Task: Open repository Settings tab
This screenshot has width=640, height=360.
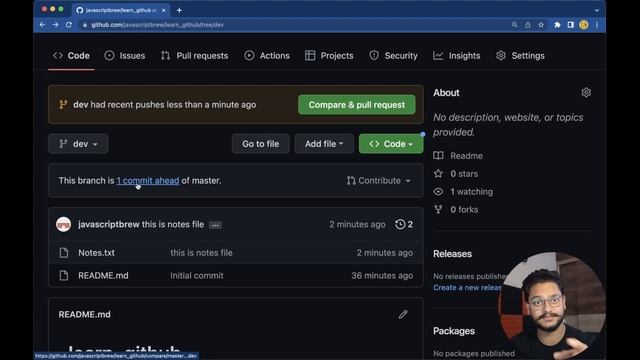Action: (520, 56)
